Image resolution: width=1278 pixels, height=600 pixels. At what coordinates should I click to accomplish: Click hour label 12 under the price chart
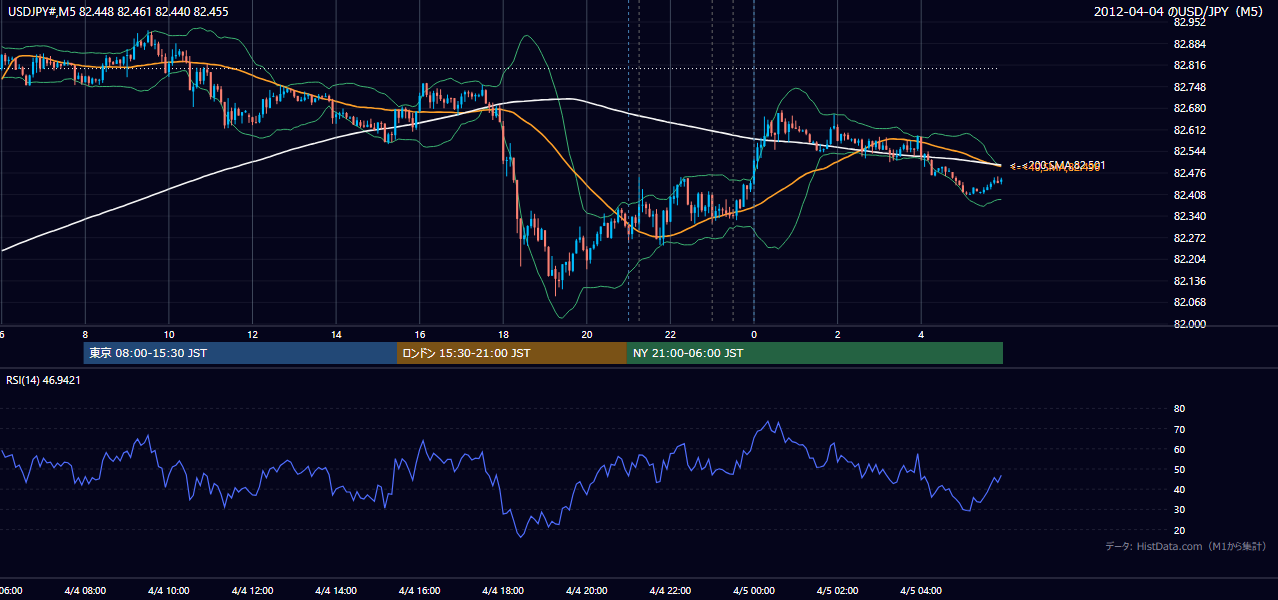(252, 334)
